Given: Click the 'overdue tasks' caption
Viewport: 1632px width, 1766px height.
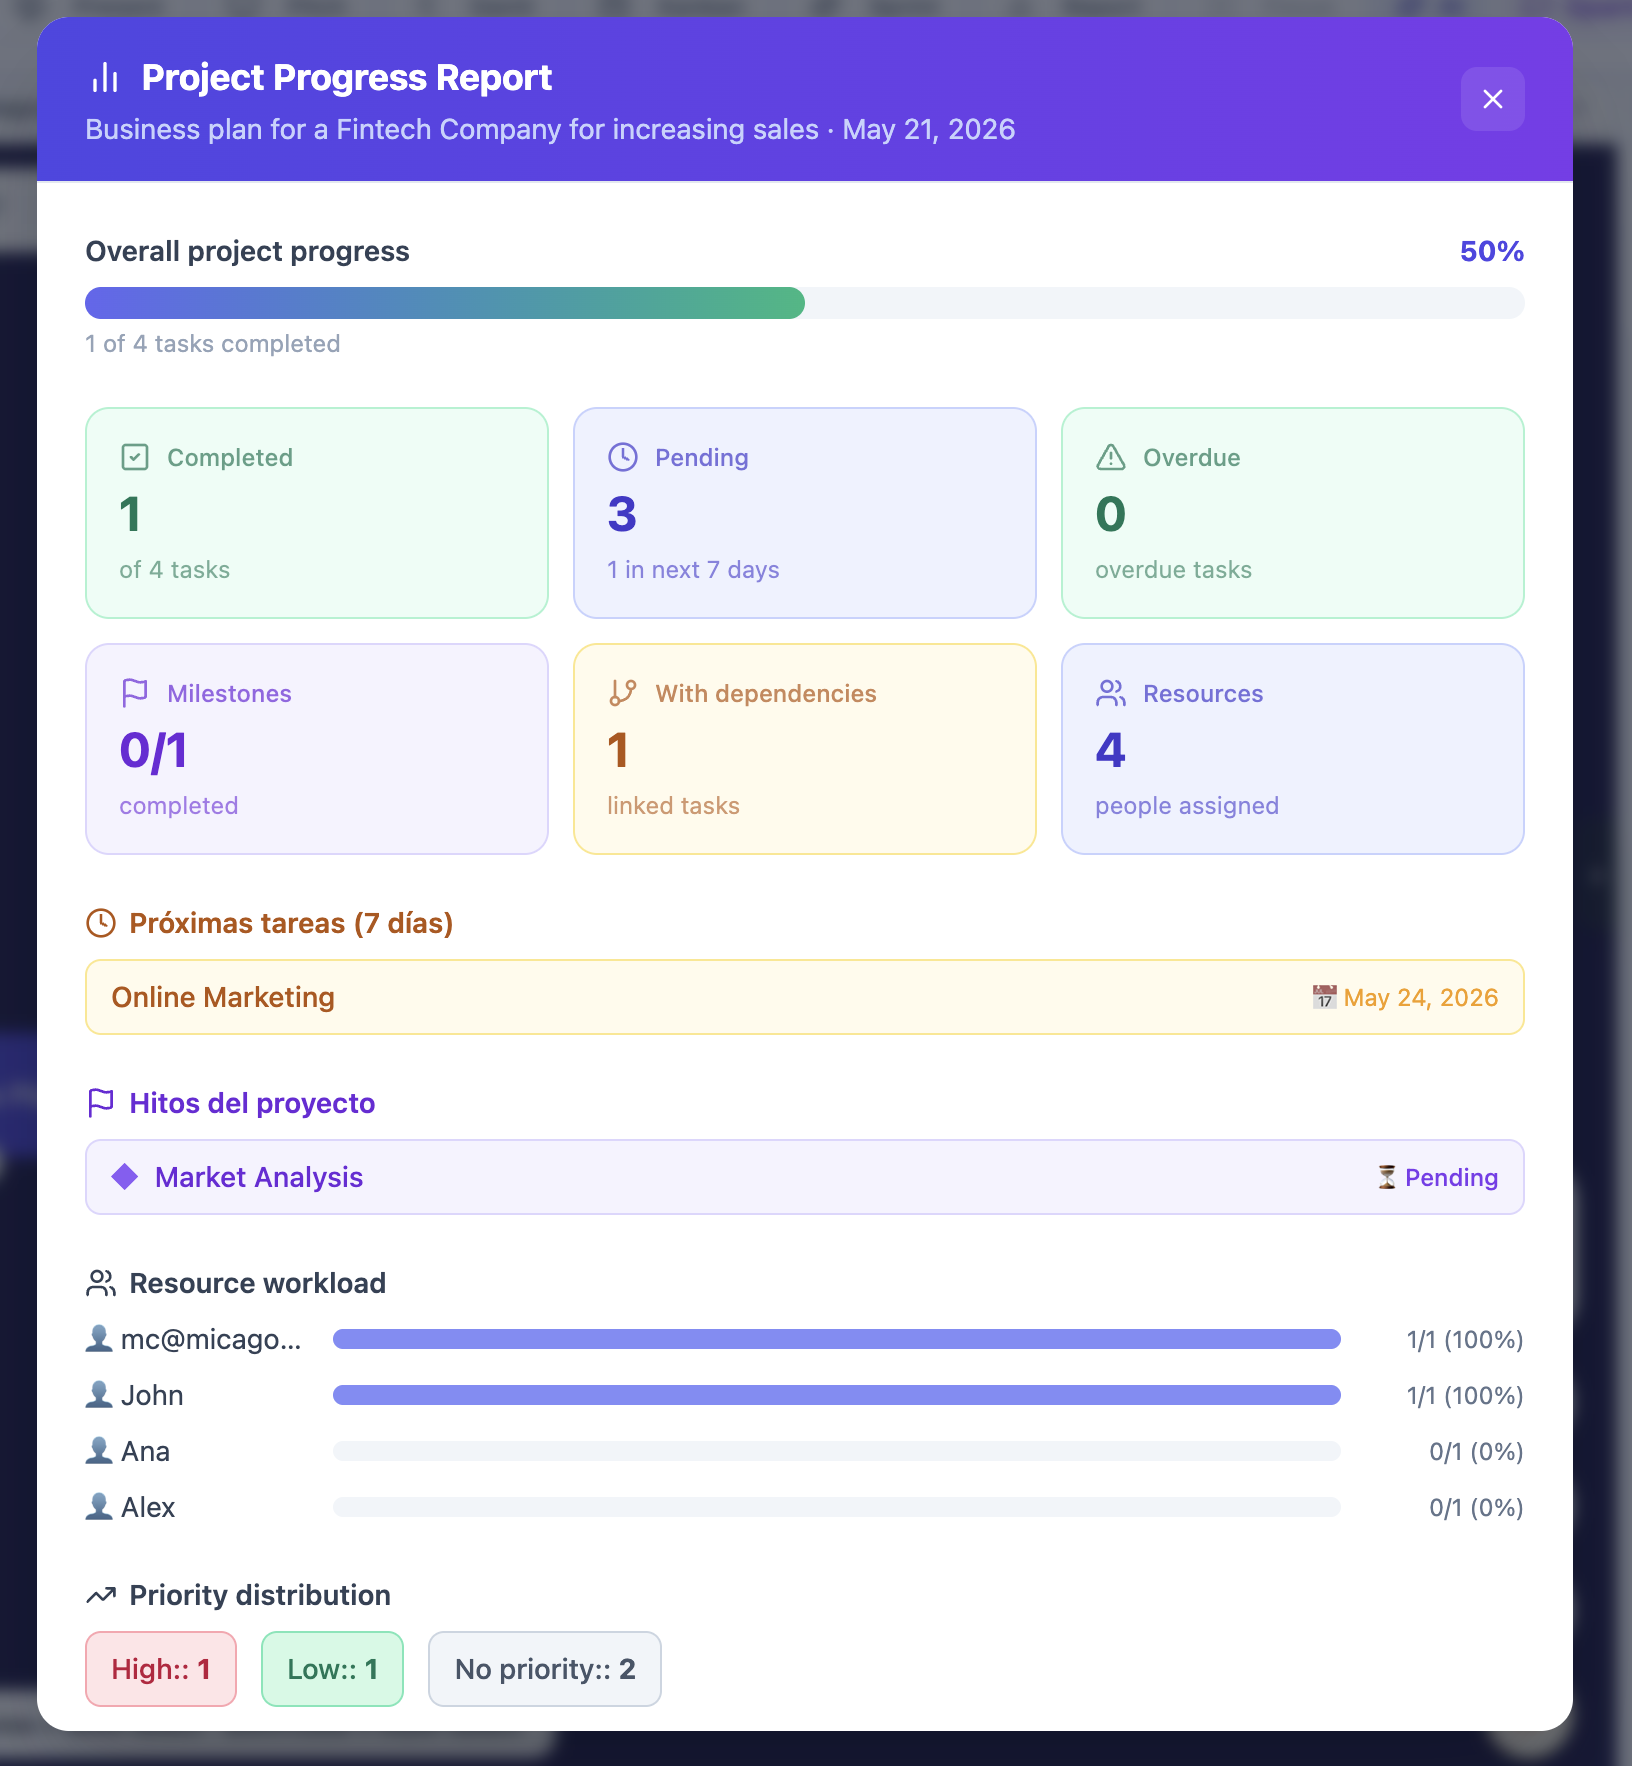Looking at the screenshot, I should 1173,569.
